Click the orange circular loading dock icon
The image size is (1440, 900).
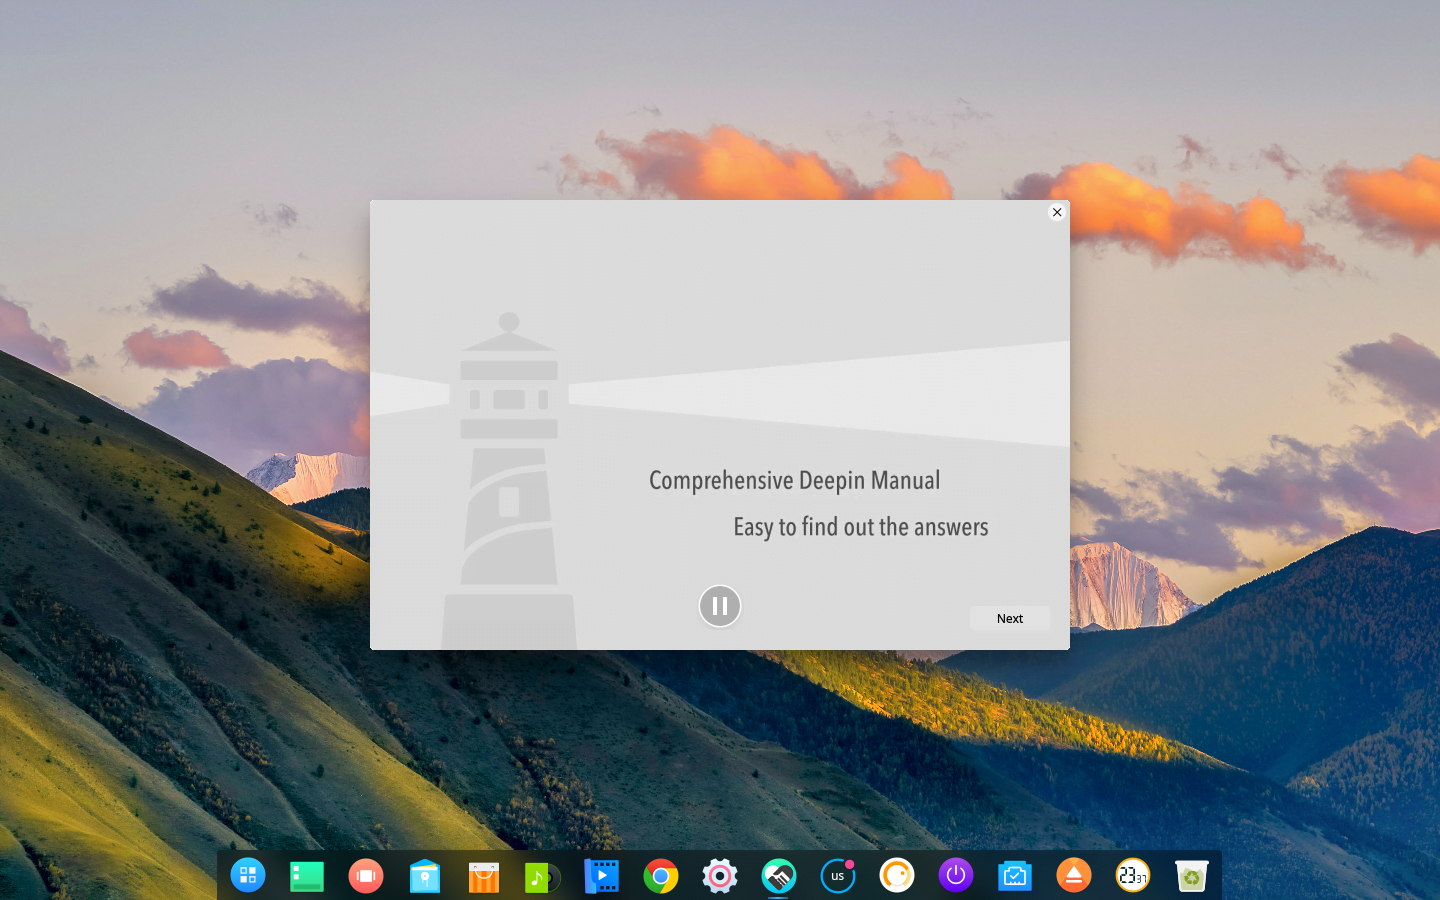(x=897, y=876)
